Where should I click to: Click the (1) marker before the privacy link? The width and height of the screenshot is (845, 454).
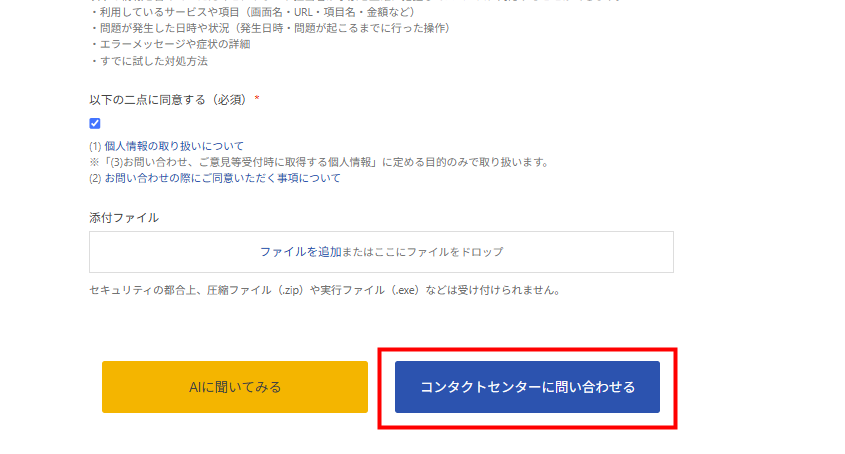click(95, 146)
